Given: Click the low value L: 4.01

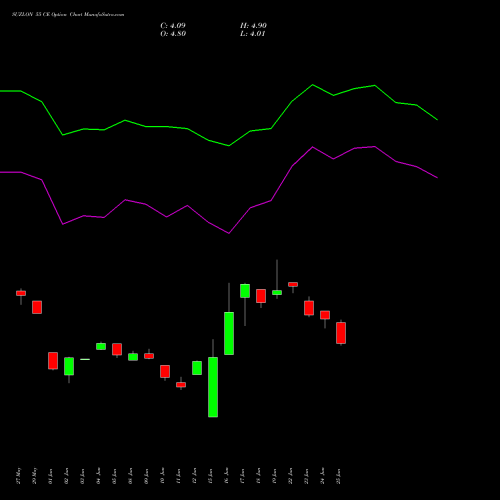Looking at the screenshot, I should point(253,34).
